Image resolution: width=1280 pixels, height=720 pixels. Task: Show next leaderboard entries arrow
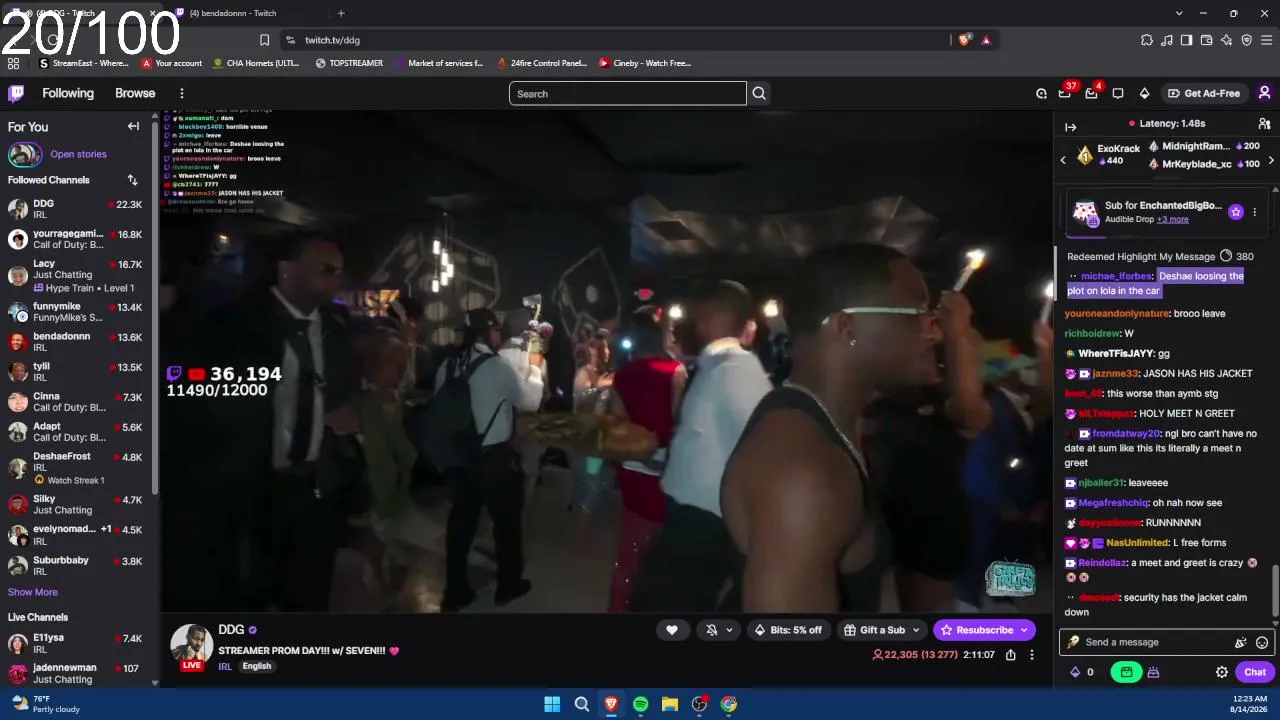tap(1271, 160)
